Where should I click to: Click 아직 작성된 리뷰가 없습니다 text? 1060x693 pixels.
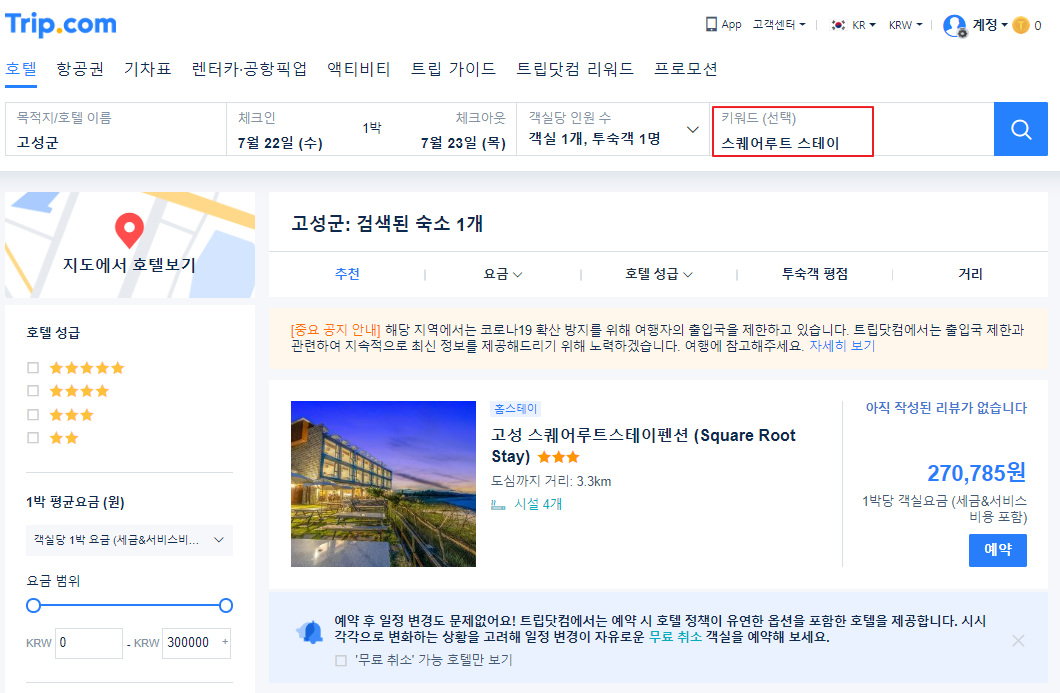coord(946,408)
